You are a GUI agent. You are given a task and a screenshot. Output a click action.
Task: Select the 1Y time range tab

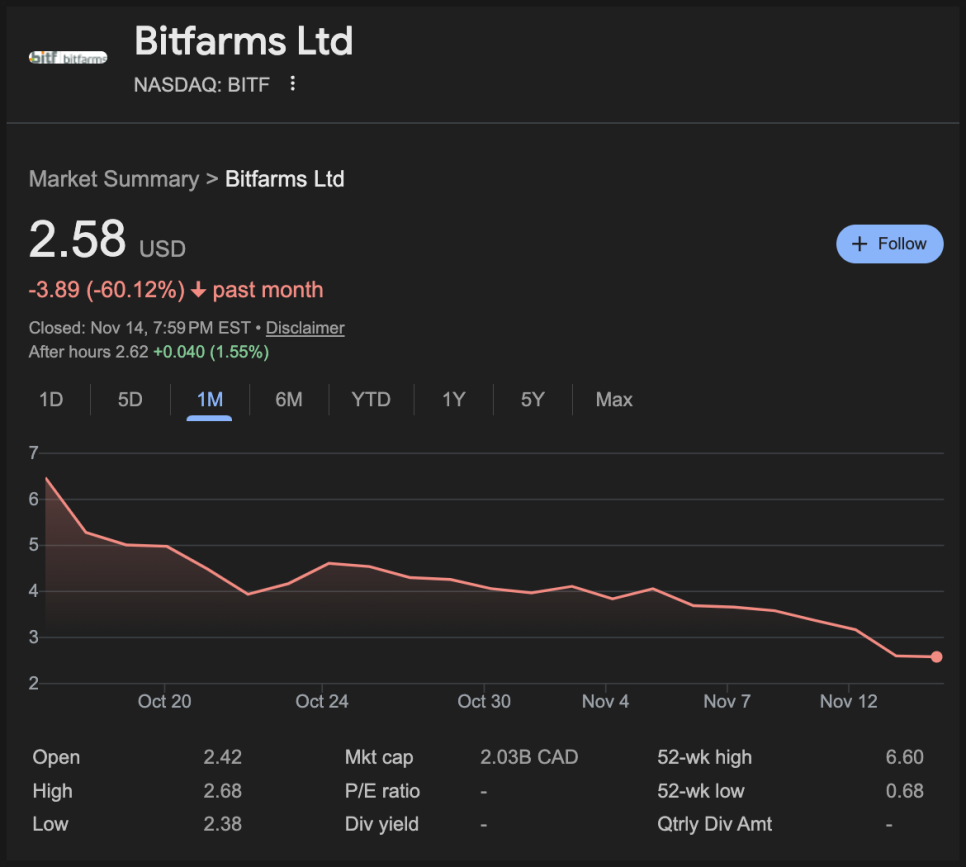(x=454, y=400)
